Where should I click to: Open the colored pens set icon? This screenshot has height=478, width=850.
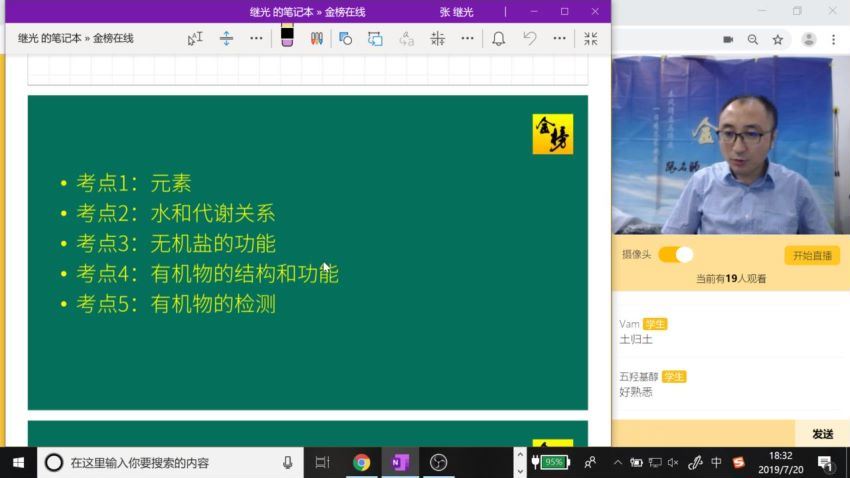pos(317,38)
